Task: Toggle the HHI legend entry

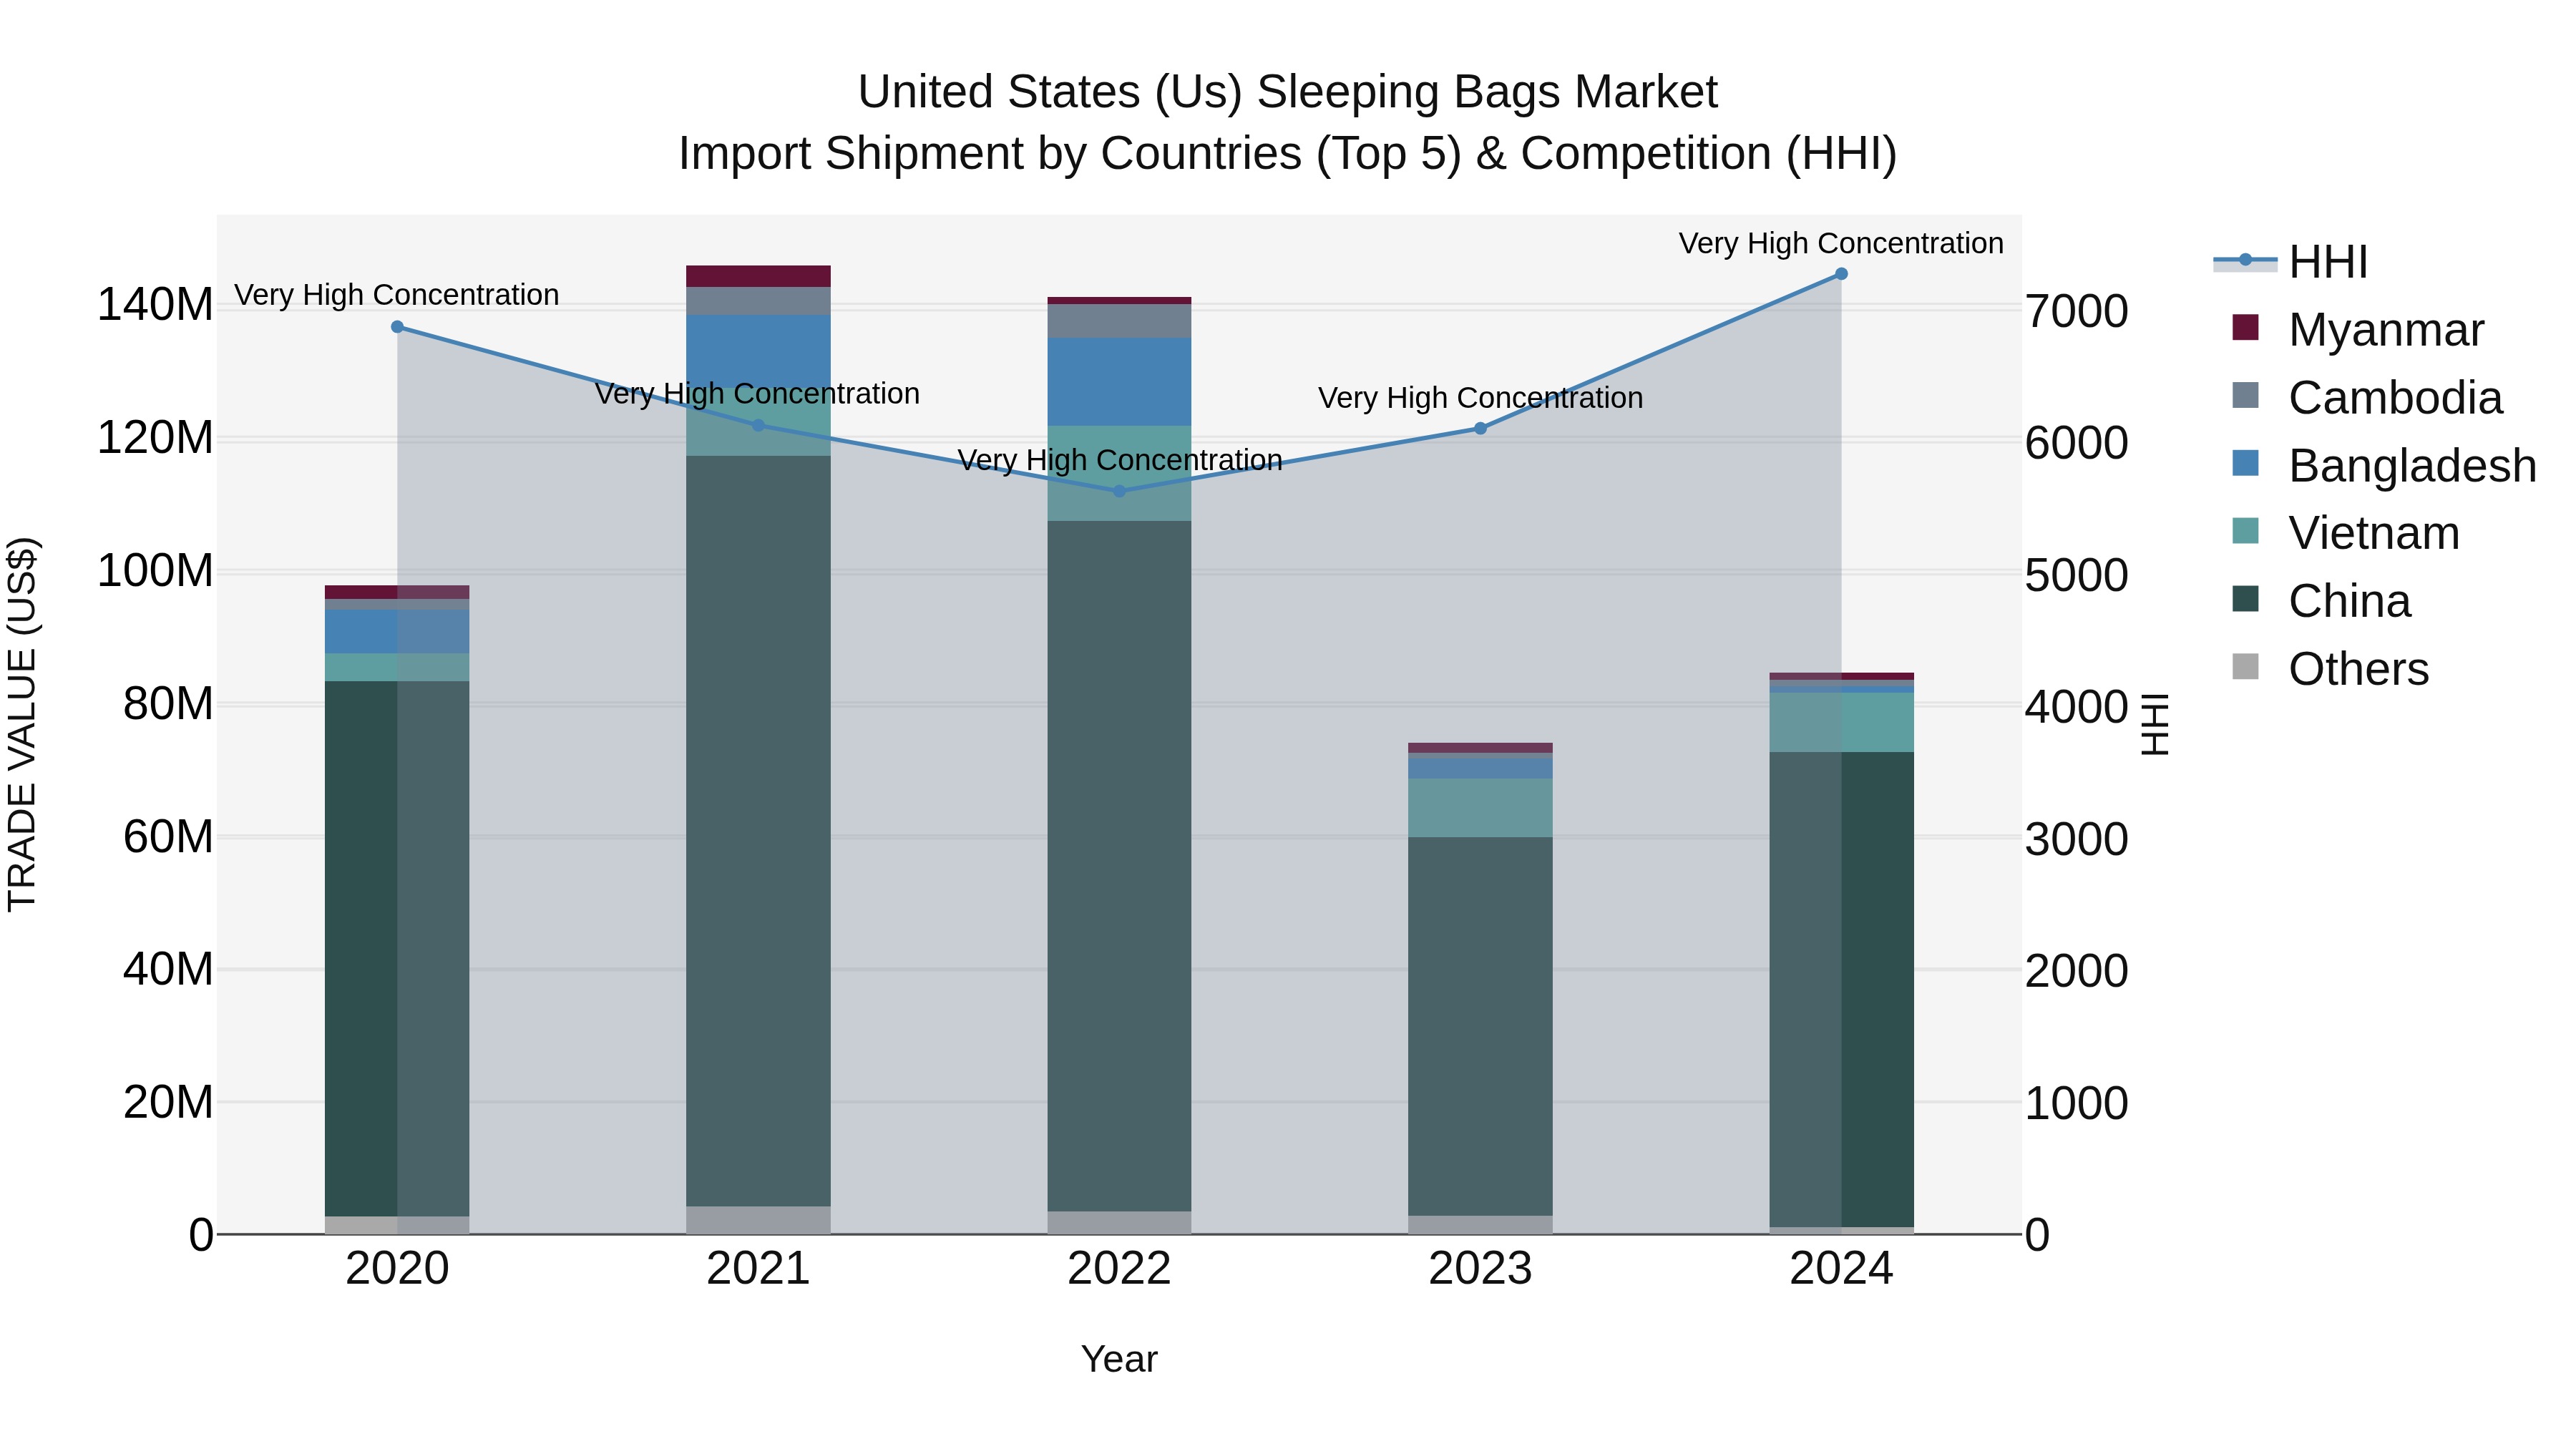Action: click(x=2291, y=262)
